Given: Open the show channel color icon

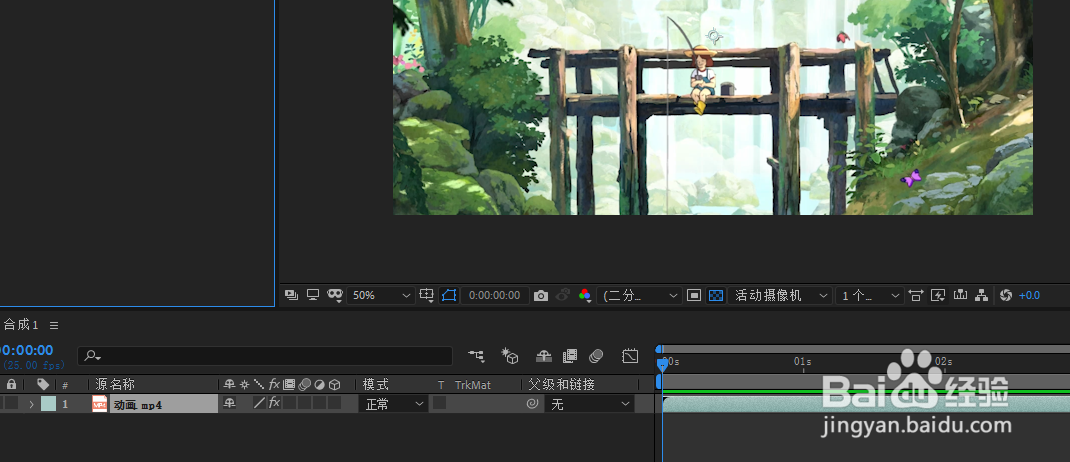Looking at the screenshot, I should pyautogui.click(x=585, y=295).
